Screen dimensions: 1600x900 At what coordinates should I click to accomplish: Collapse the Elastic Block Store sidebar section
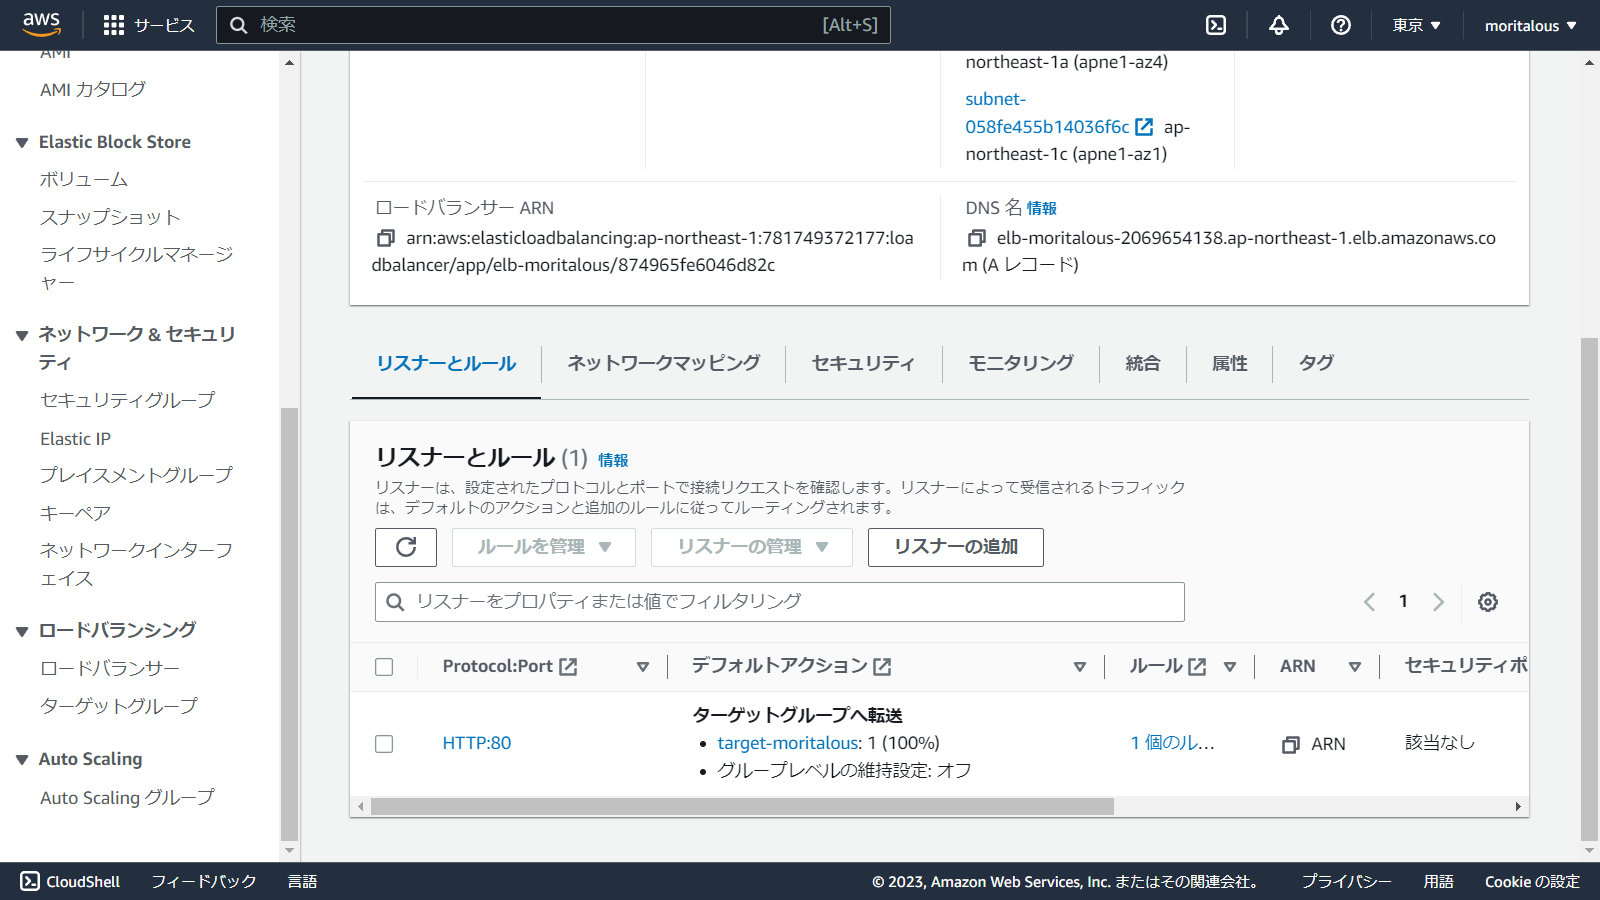click(x=23, y=141)
